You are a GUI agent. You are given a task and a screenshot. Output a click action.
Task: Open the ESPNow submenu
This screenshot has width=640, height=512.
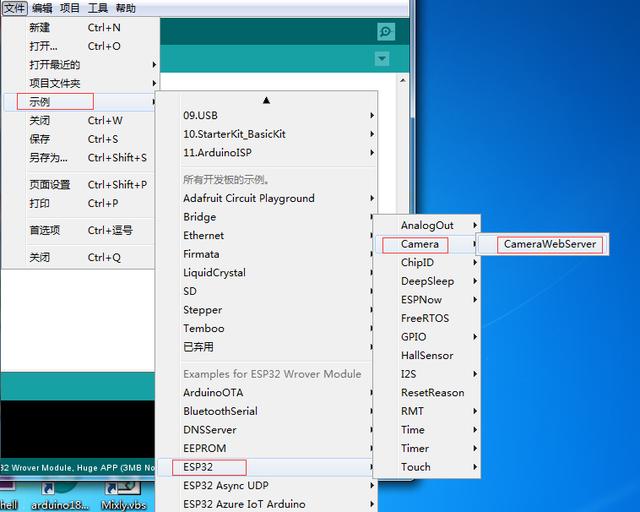[x=427, y=300]
